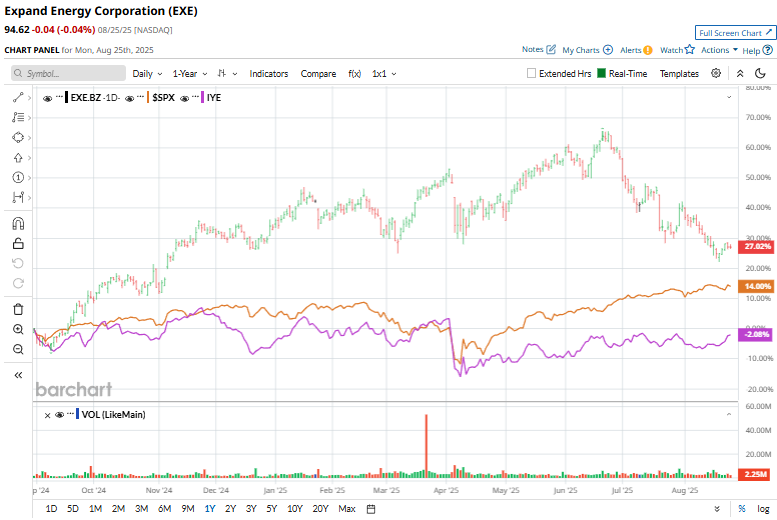The width and height of the screenshot is (777, 520).
Task: Open the Actions dropdown menu
Action: 720,50
